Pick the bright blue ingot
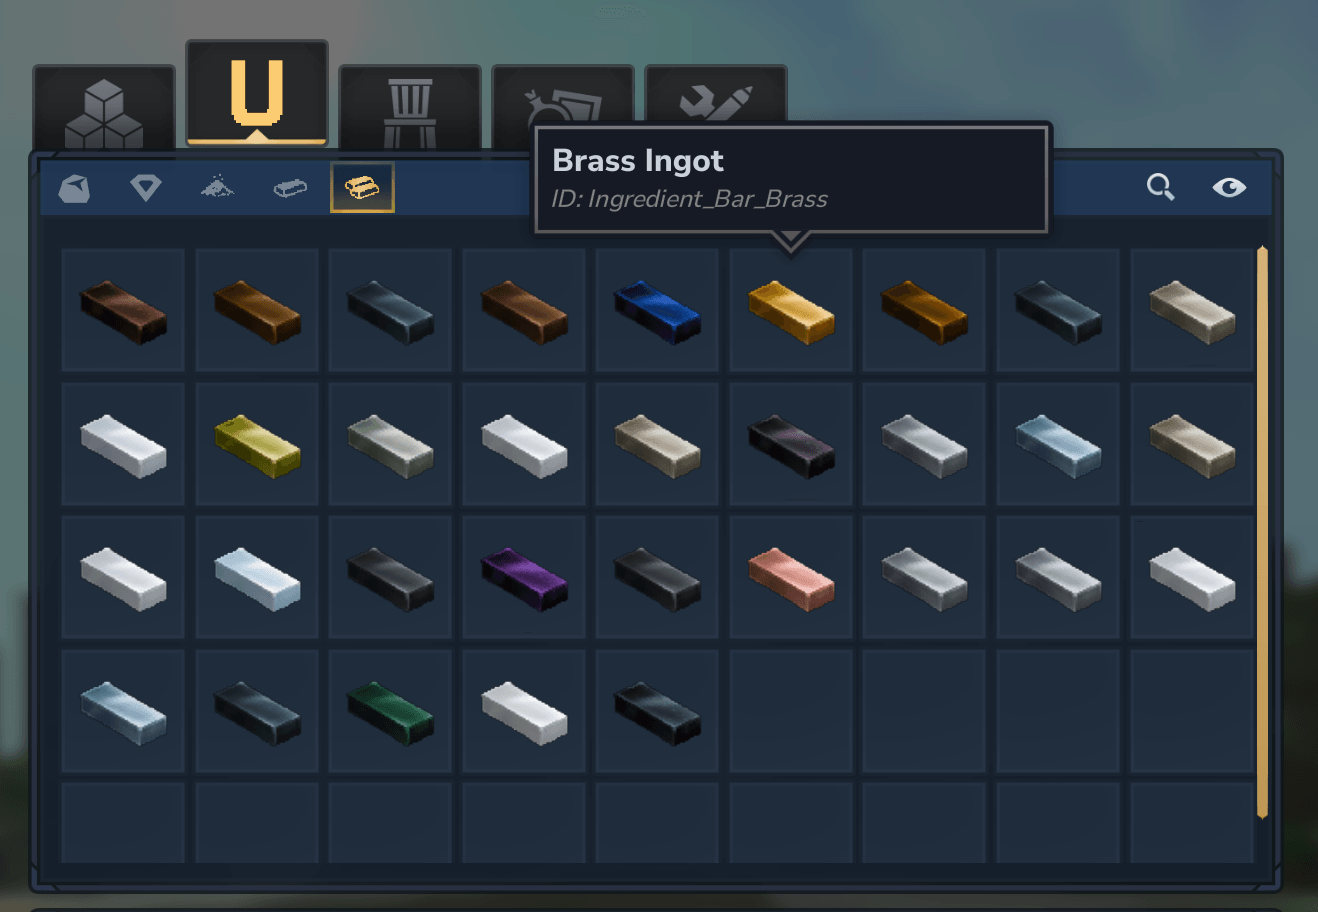Image resolution: width=1318 pixels, height=912 pixels. pos(657,311)
